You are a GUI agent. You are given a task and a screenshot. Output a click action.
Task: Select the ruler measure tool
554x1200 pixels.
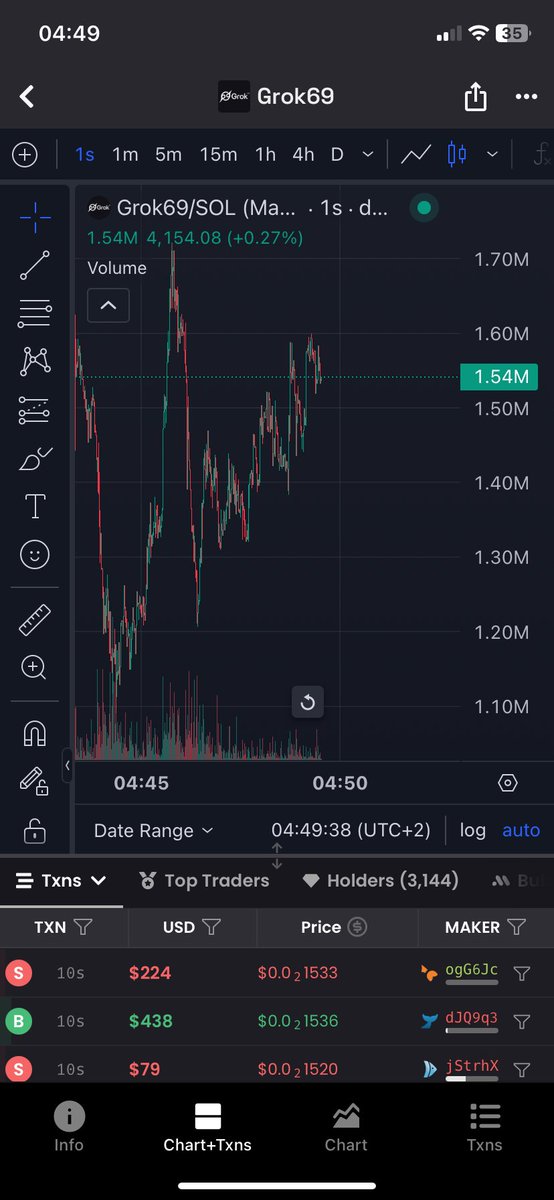tap(35, 620)
